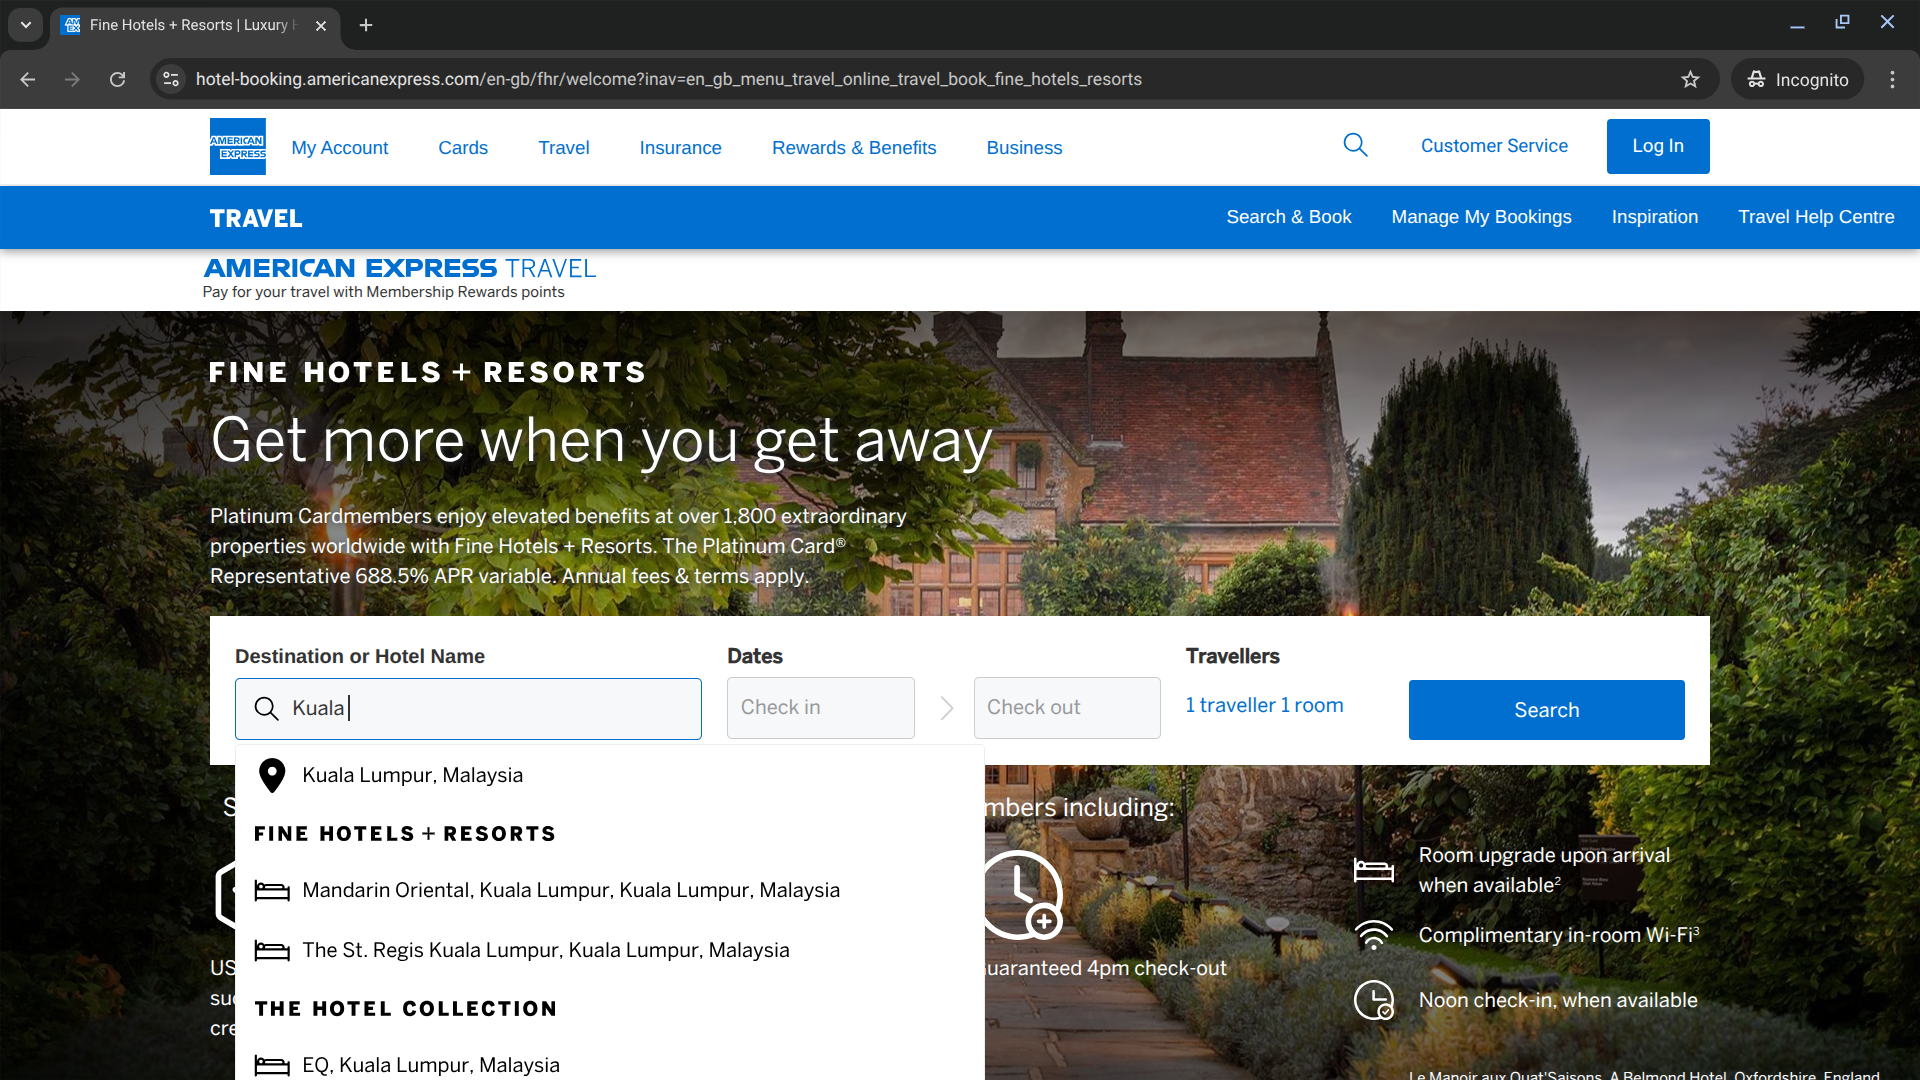This screenshot has height=1080, width=1920.
Task: Click the American Express logo
Action: (x=237, y=147)
